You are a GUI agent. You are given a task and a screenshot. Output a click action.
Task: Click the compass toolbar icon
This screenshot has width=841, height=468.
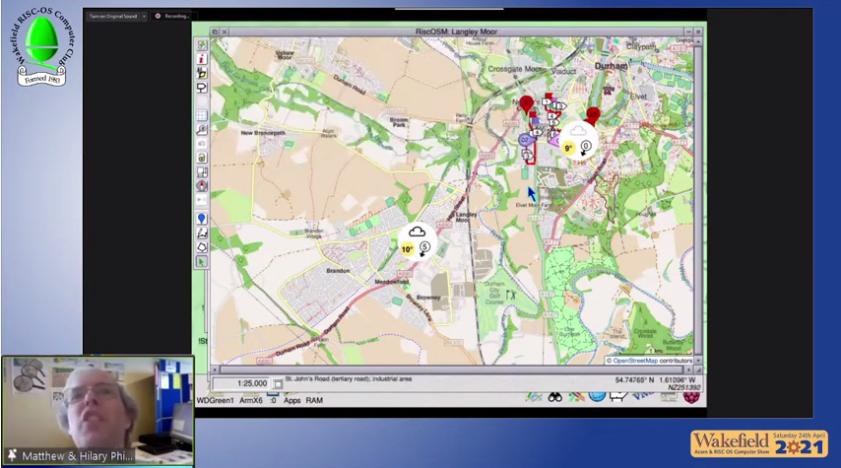tap(202, 185)
